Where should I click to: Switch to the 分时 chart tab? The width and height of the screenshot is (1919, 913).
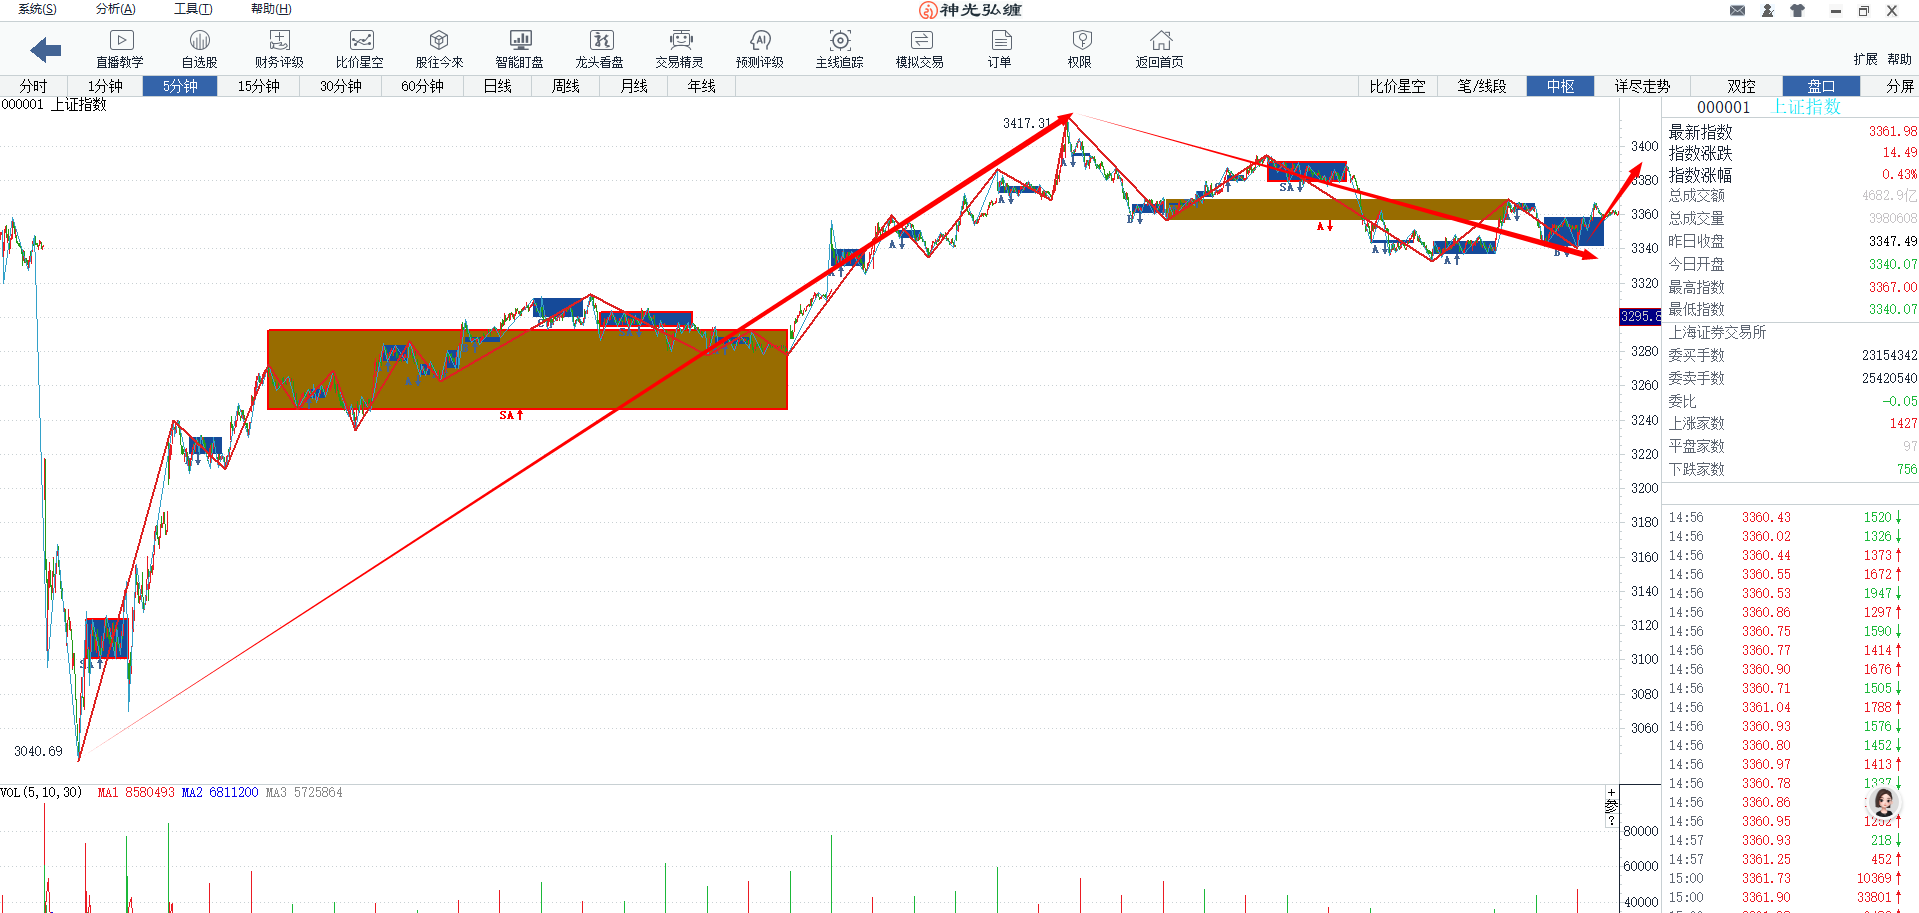coord(33,86)
